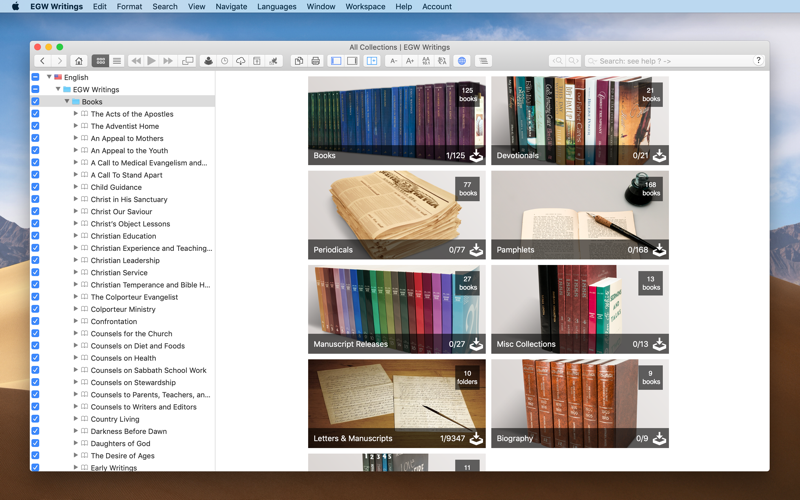
Task: Go to previous search result
Action: click(x=557, y=61)
